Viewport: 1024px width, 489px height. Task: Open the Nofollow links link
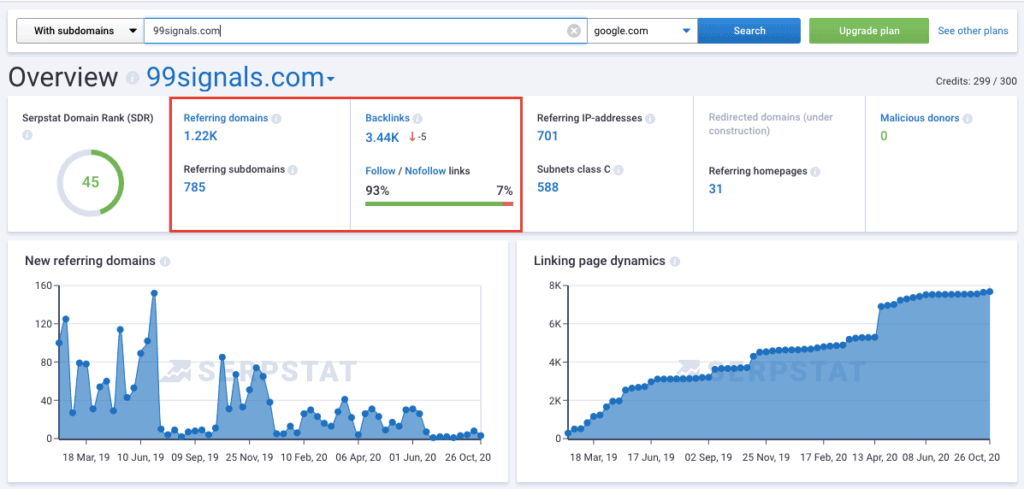pyautogui.click(x=425, y=170)
